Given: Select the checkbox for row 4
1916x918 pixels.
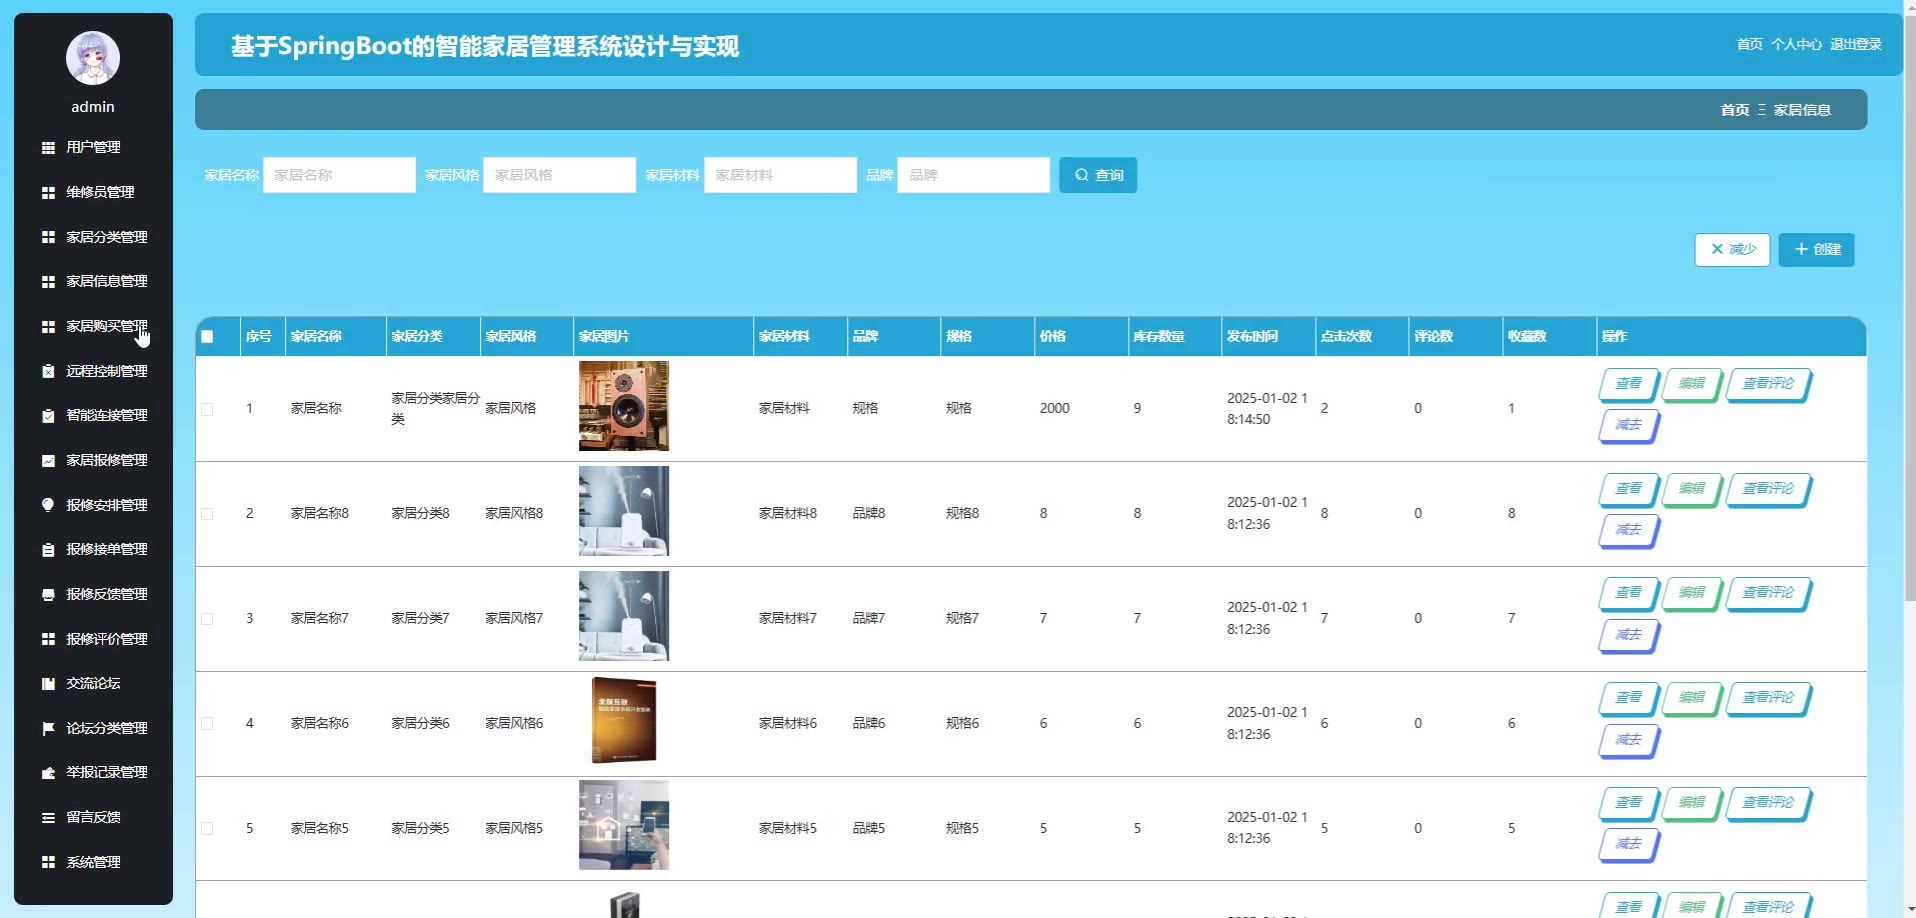Looking at the screenshot, I should tap(207, 724).
